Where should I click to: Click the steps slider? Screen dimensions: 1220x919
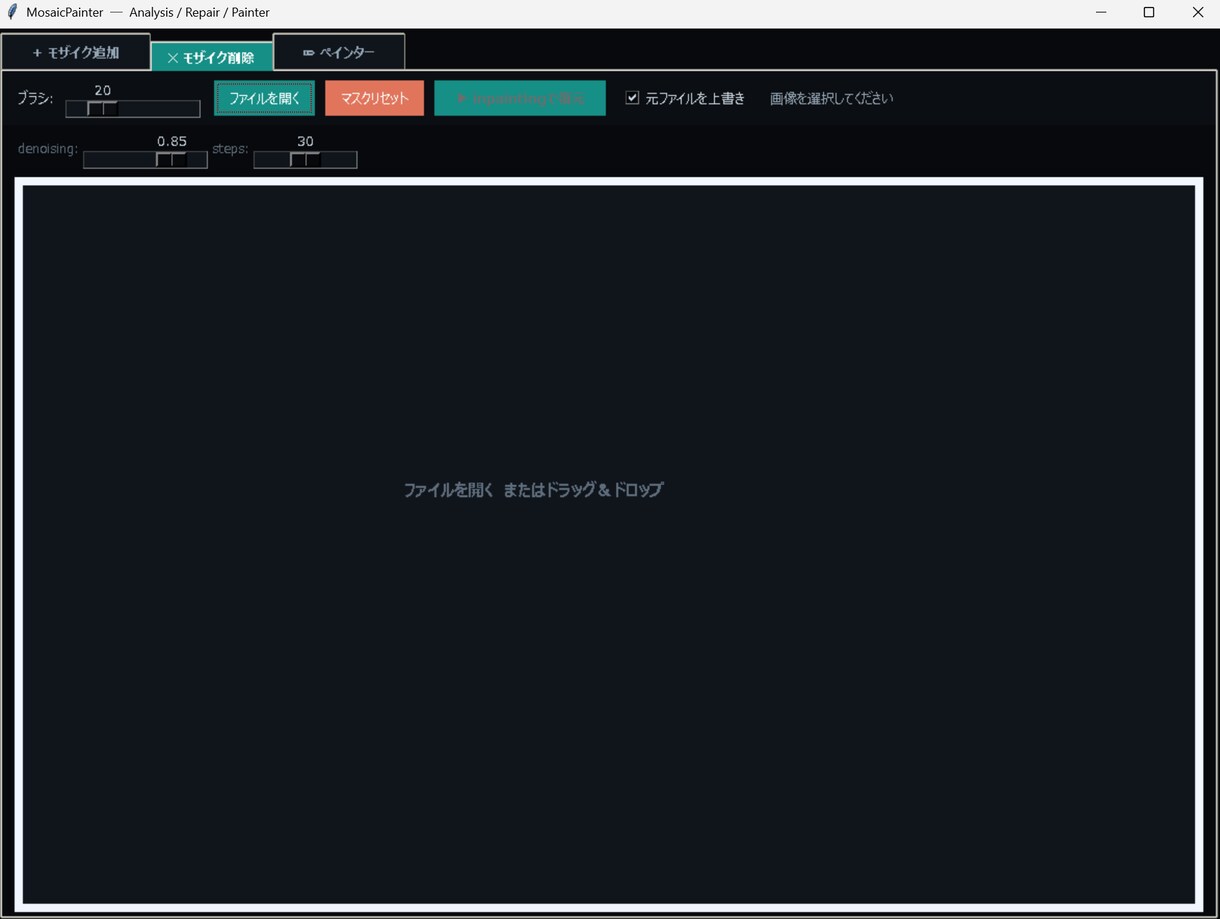(x=305, y=160)
